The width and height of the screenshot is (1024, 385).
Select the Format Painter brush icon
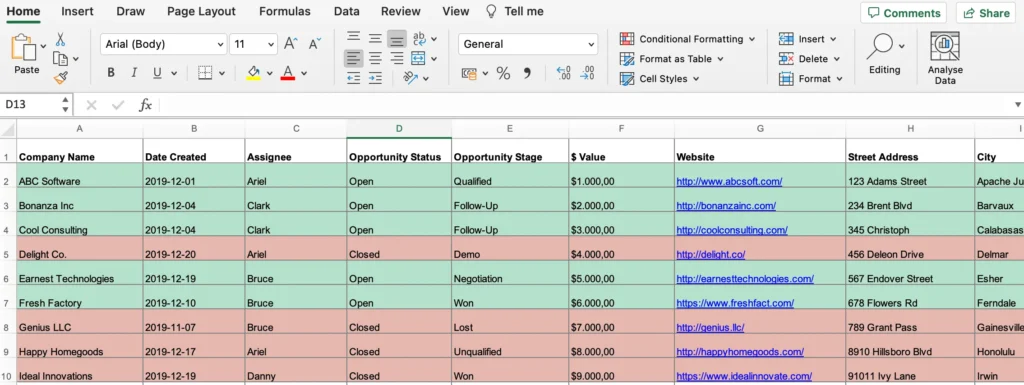pyautogui.click(x=61, y=78)
